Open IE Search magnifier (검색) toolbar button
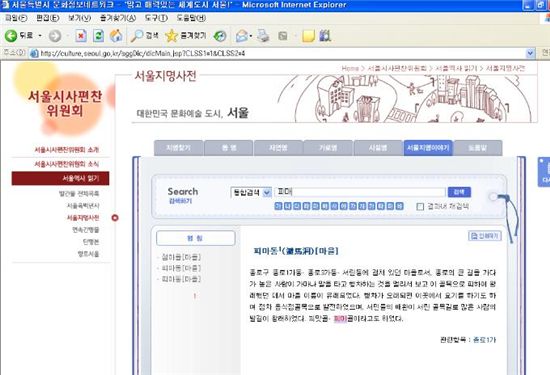 pyautogui.click(x=144, y=36)
